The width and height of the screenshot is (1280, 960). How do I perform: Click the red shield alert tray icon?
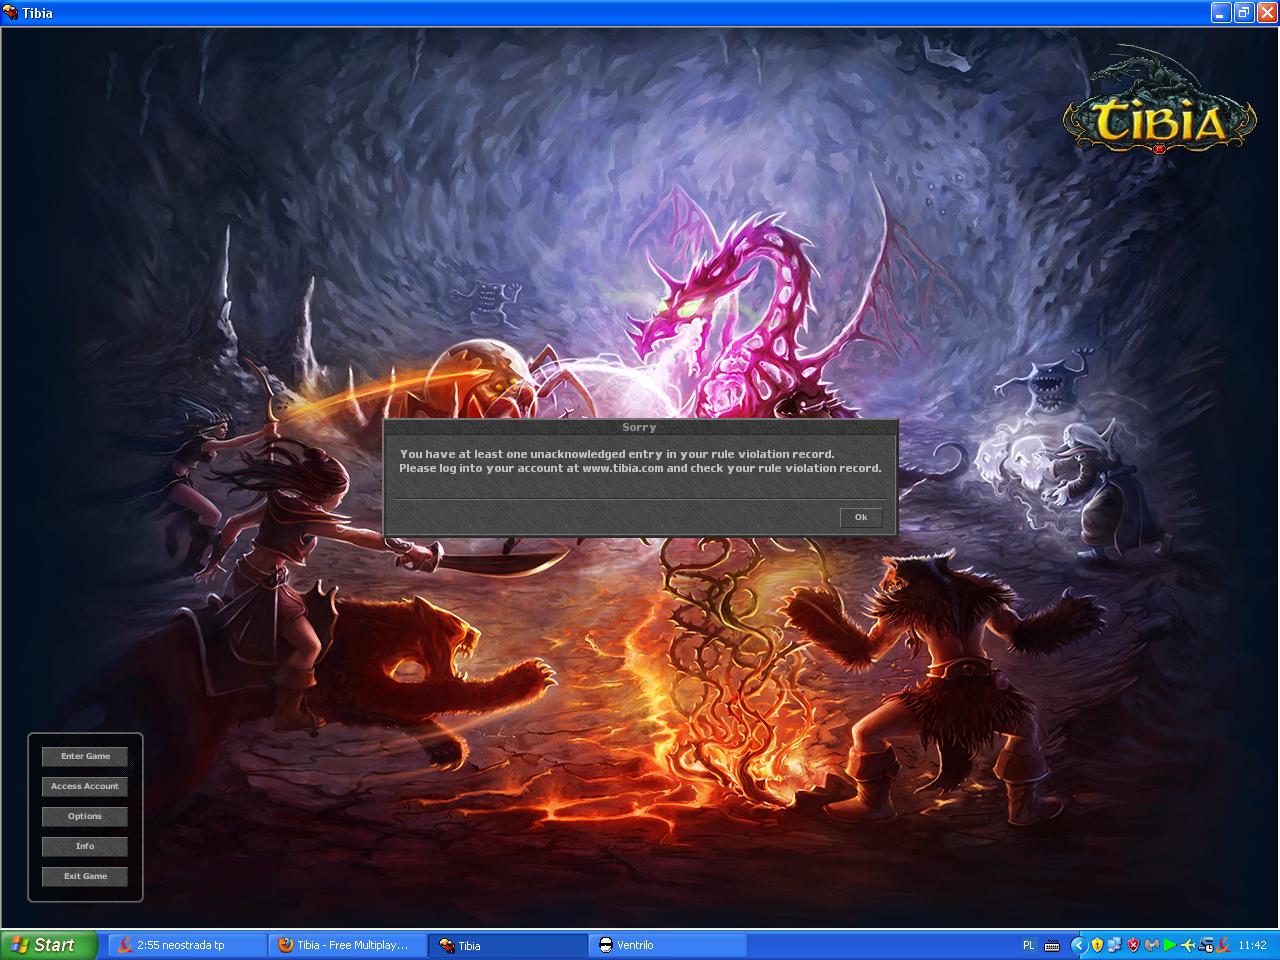(x=1133, y=945)
